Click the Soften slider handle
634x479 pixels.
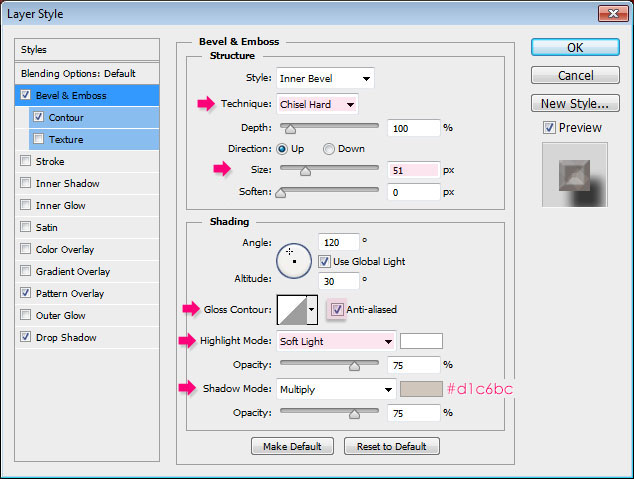(x=280, y=193)
